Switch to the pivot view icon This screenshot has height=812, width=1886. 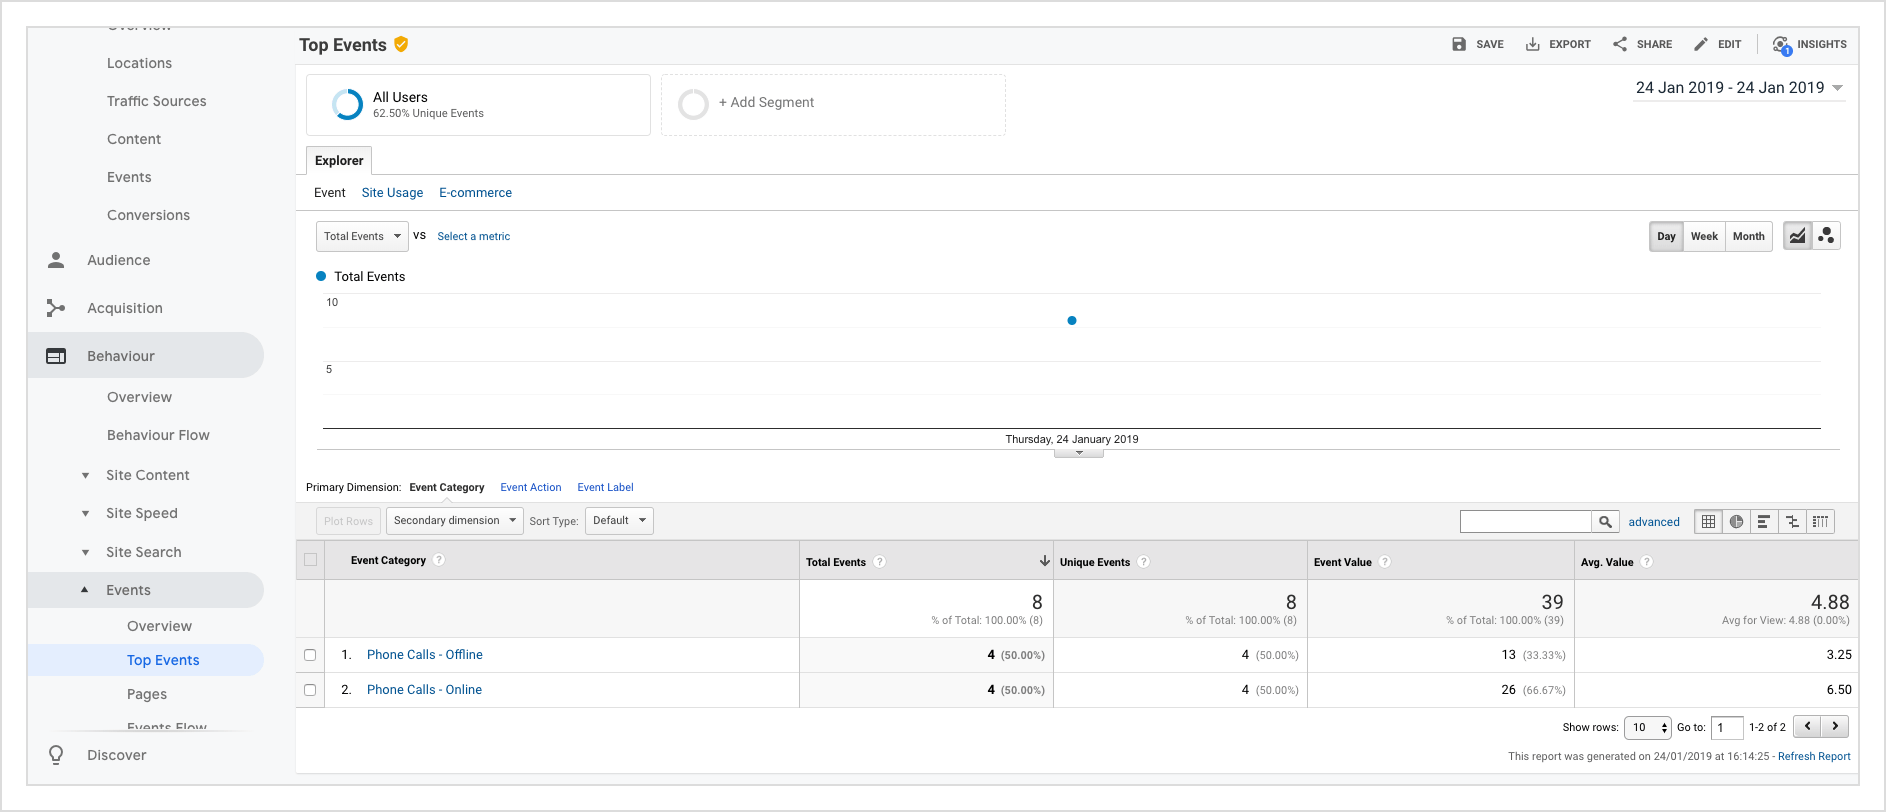tap(1820, 521)
